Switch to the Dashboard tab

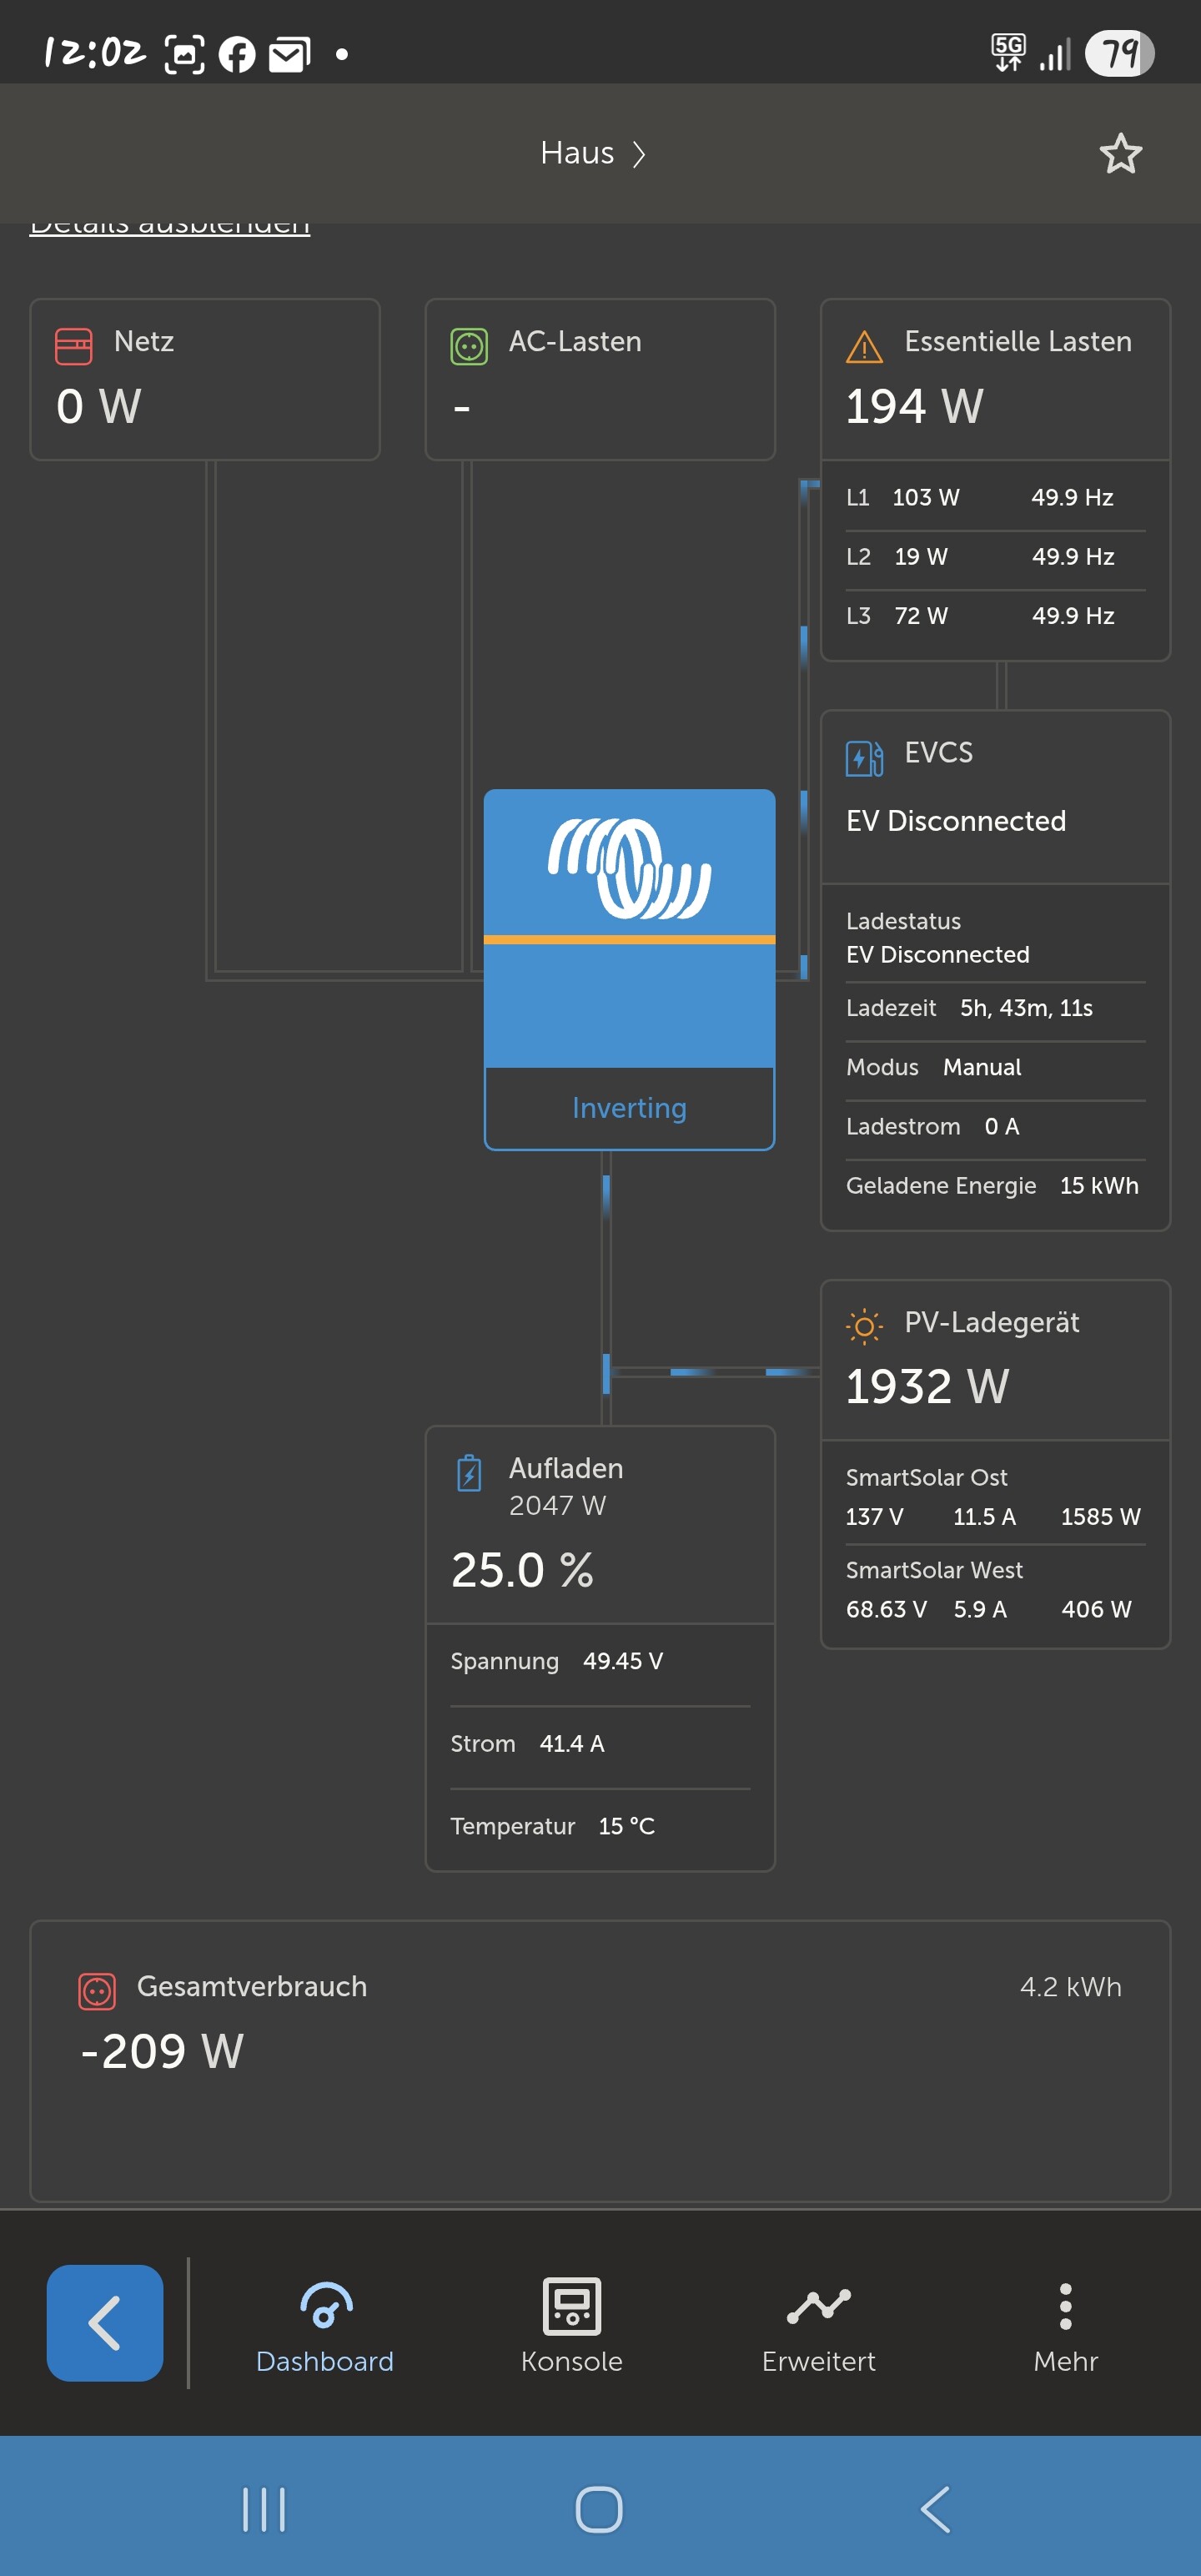(x=325, y=2323)
